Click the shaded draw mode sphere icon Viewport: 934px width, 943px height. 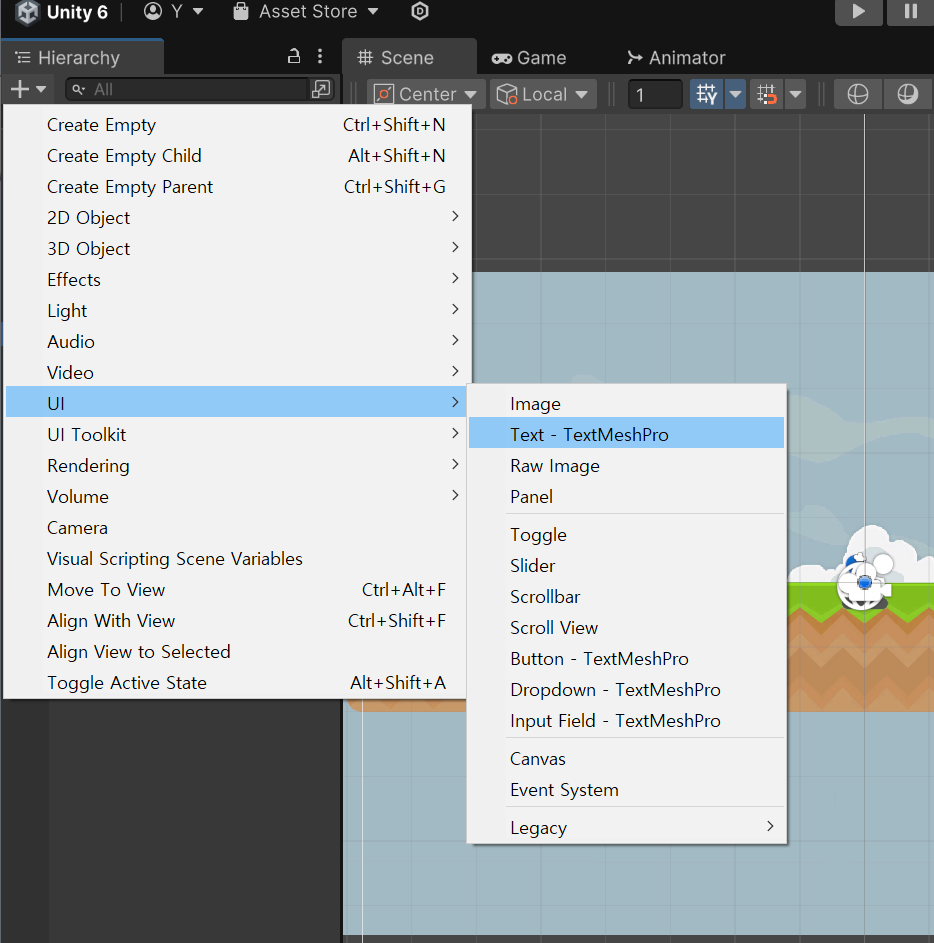coord(908,94)
